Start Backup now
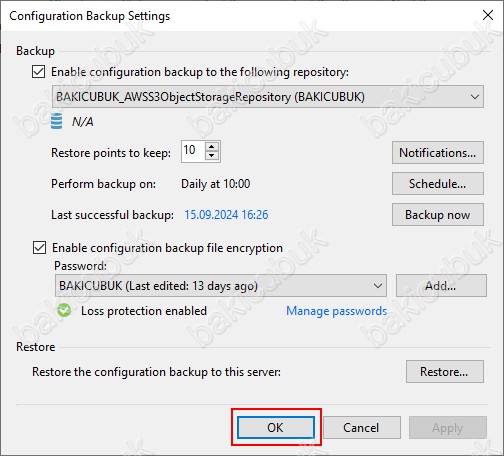 tap(438, 215)
